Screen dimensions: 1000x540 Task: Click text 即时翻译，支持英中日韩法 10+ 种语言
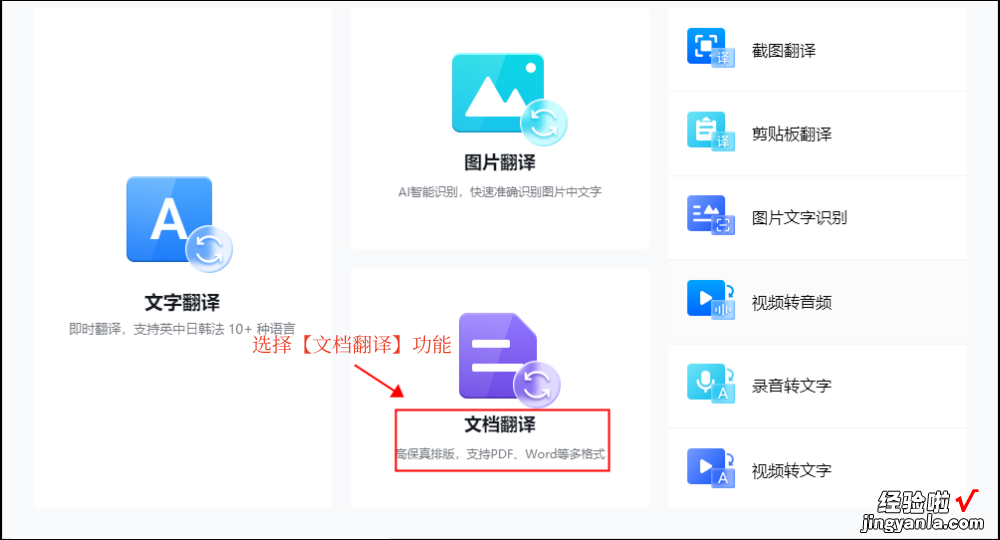pyautogui.click(x=182, y=329)
